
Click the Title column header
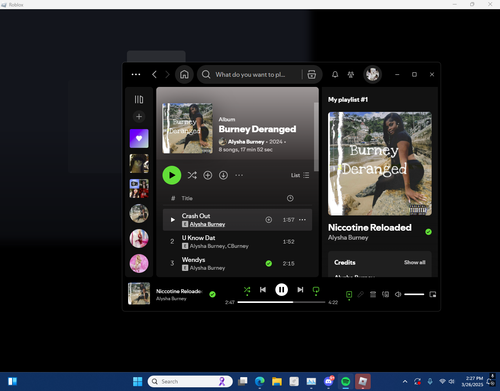[187, 198]
